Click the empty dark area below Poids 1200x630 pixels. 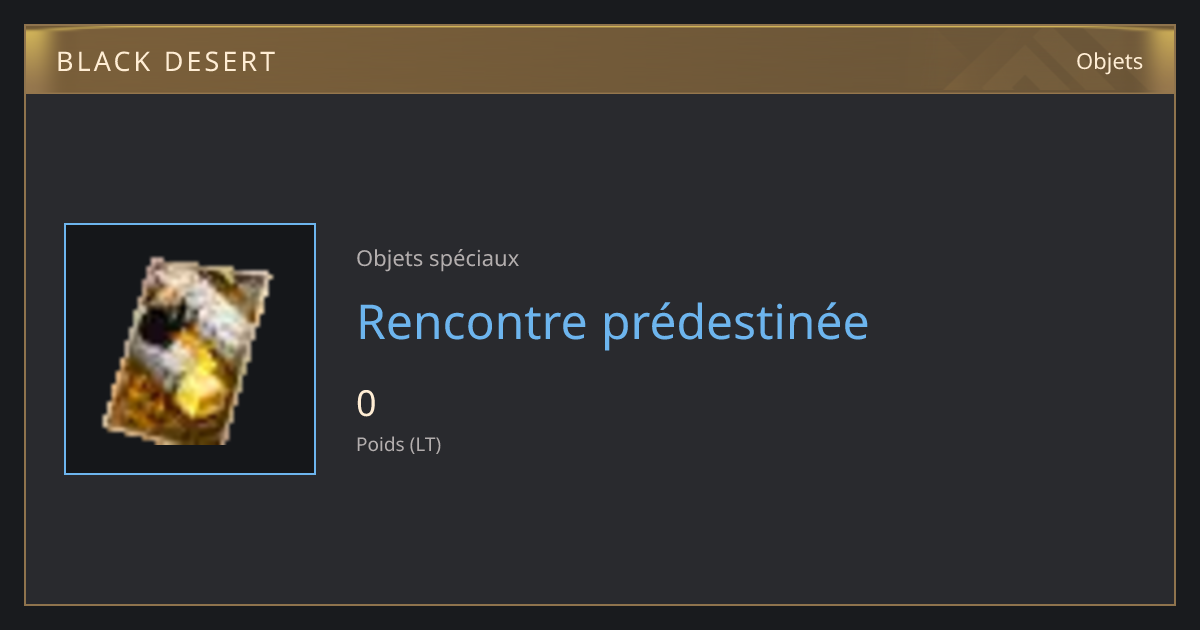(x=600, y=530)
